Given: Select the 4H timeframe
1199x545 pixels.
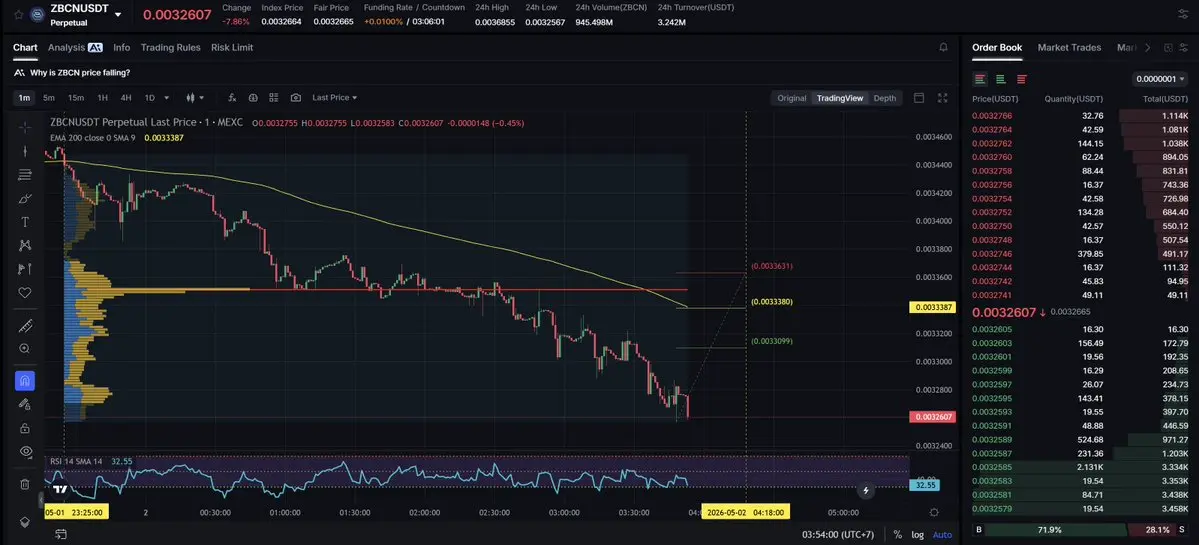Looking at the screenshot, I should [126, 98].
